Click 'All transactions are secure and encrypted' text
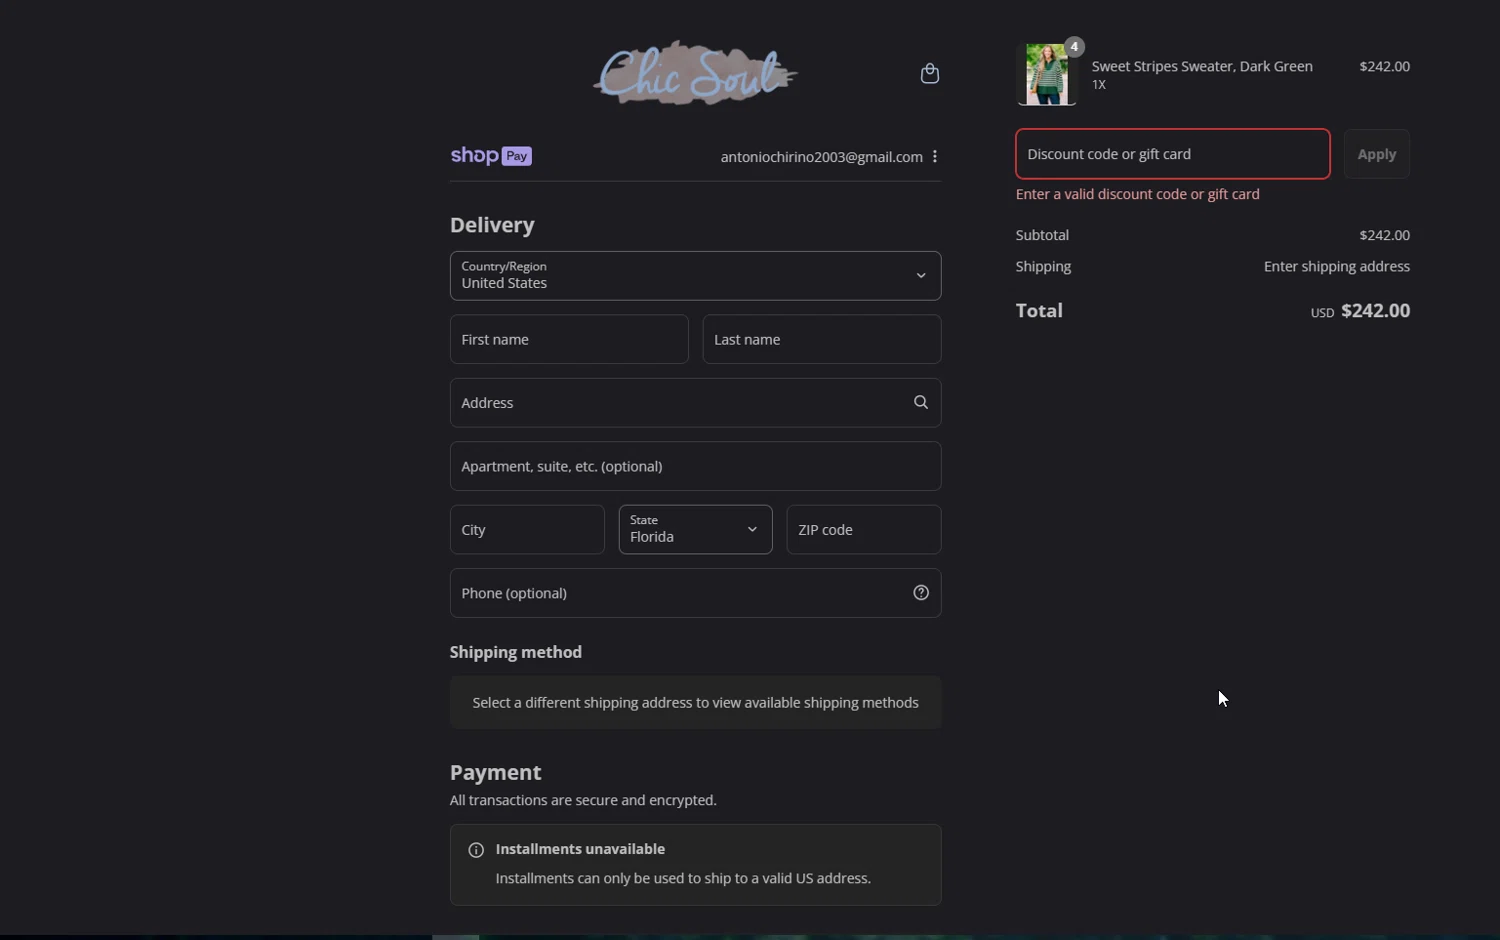The height and width of the screenshot is (940, 1500). pos(583,800)
